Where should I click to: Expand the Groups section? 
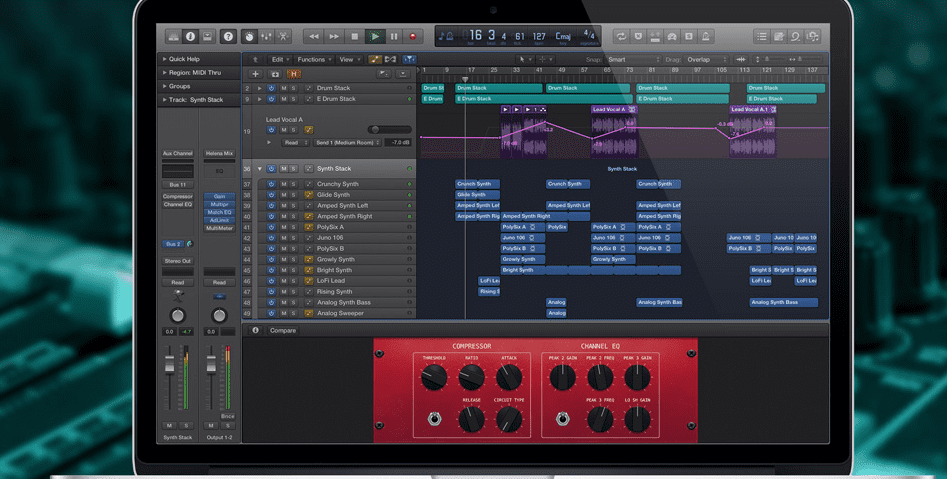(165, 86)
